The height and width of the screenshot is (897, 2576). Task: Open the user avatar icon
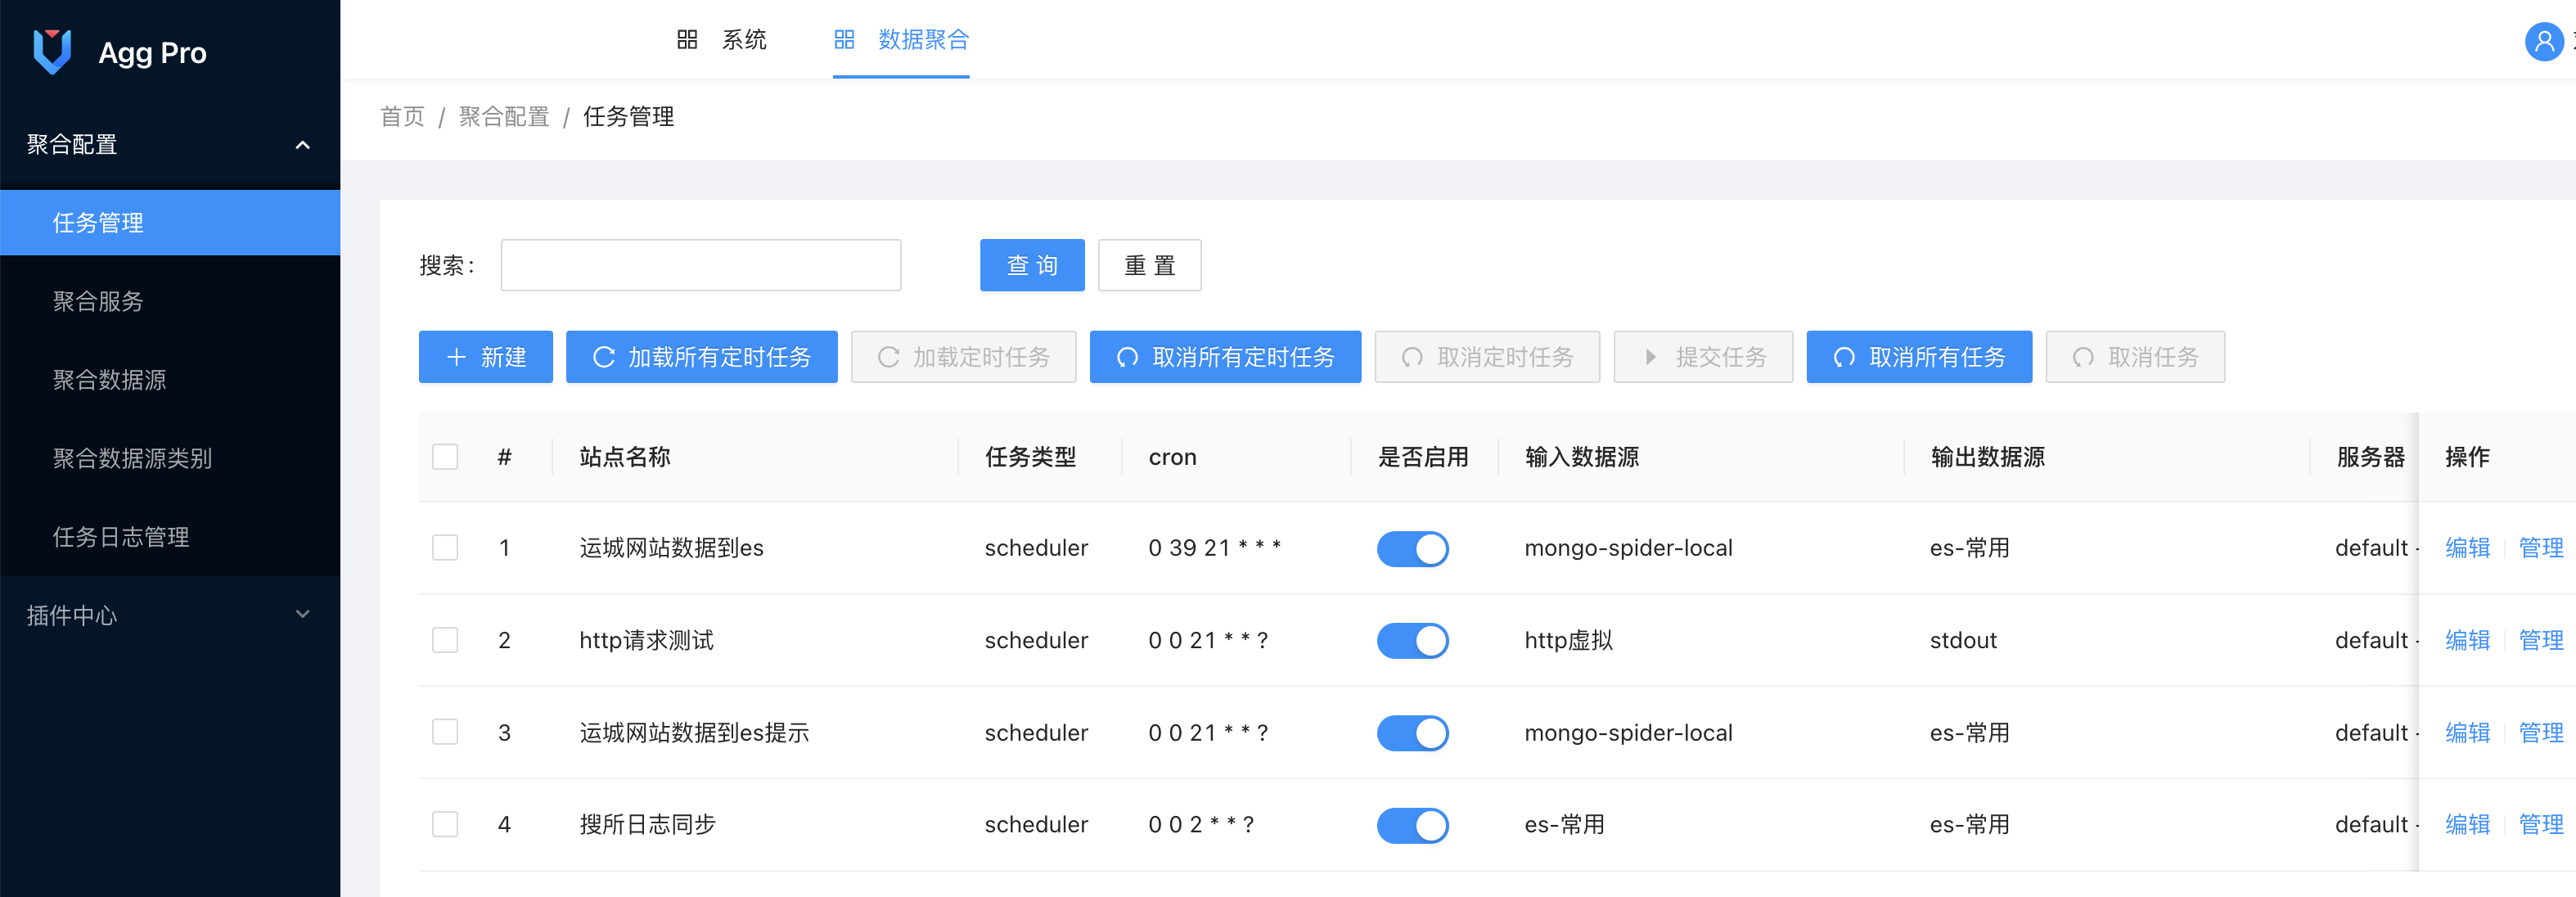tap(2543, 42)
